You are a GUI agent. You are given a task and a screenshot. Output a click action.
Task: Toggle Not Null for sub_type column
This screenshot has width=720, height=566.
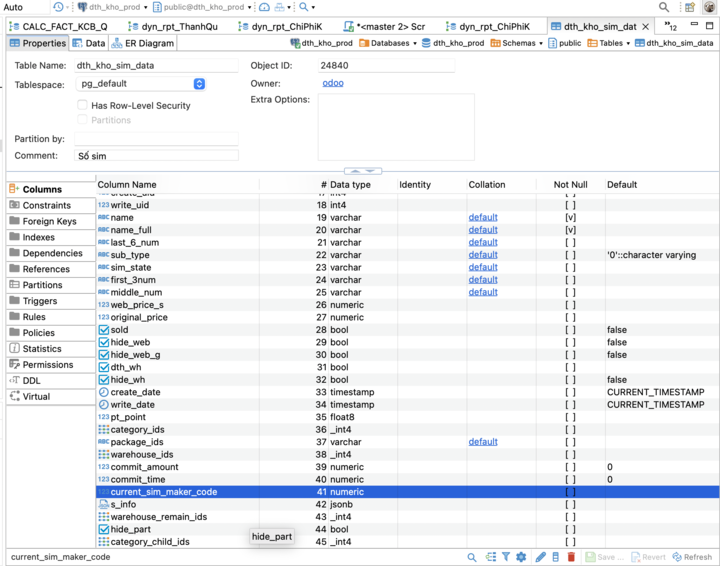[570, 255]
